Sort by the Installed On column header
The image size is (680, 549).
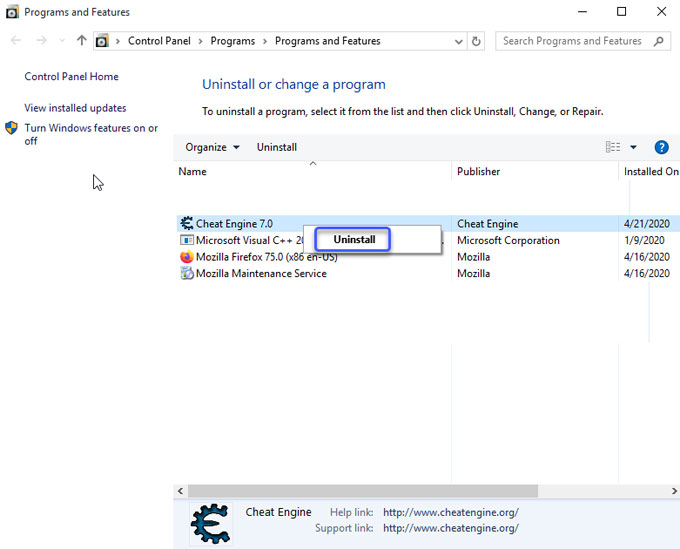(x=651, y=172)
